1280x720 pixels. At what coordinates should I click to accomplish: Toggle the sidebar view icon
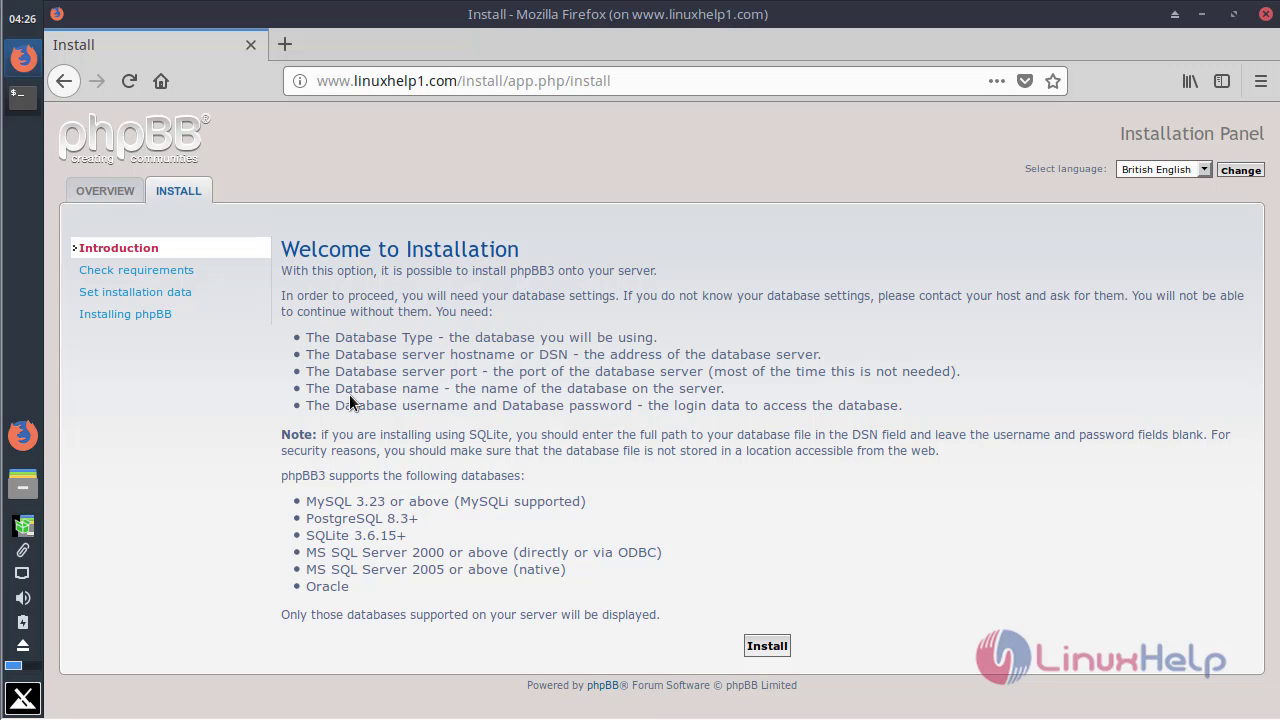(x=1222, y=81)
